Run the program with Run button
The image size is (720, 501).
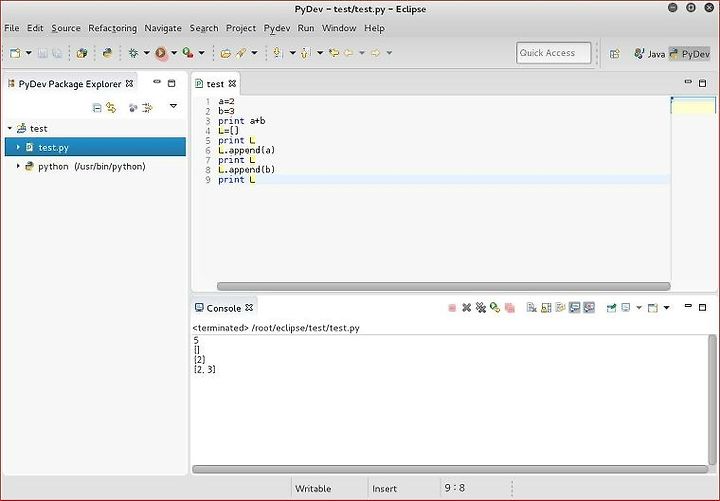pos(161,53)
